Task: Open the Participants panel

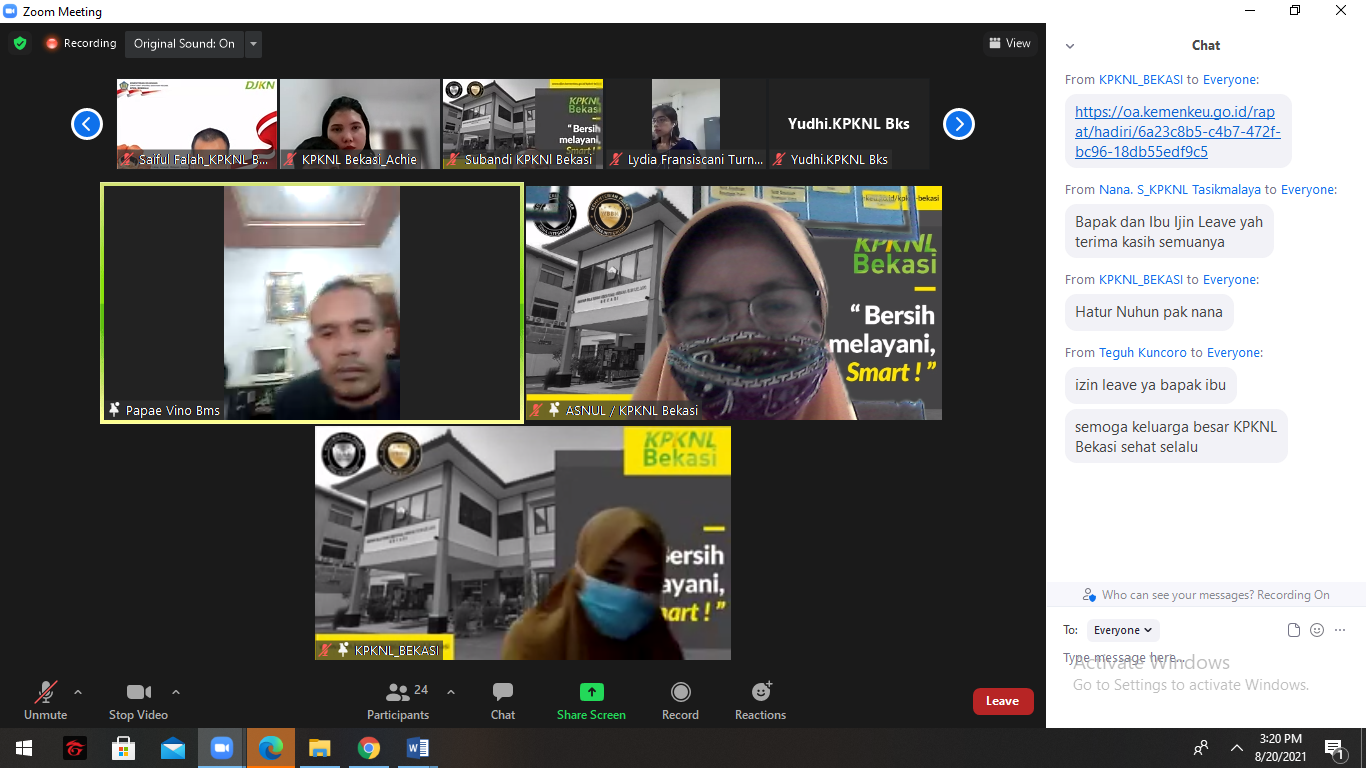Action: pos(398,700)
